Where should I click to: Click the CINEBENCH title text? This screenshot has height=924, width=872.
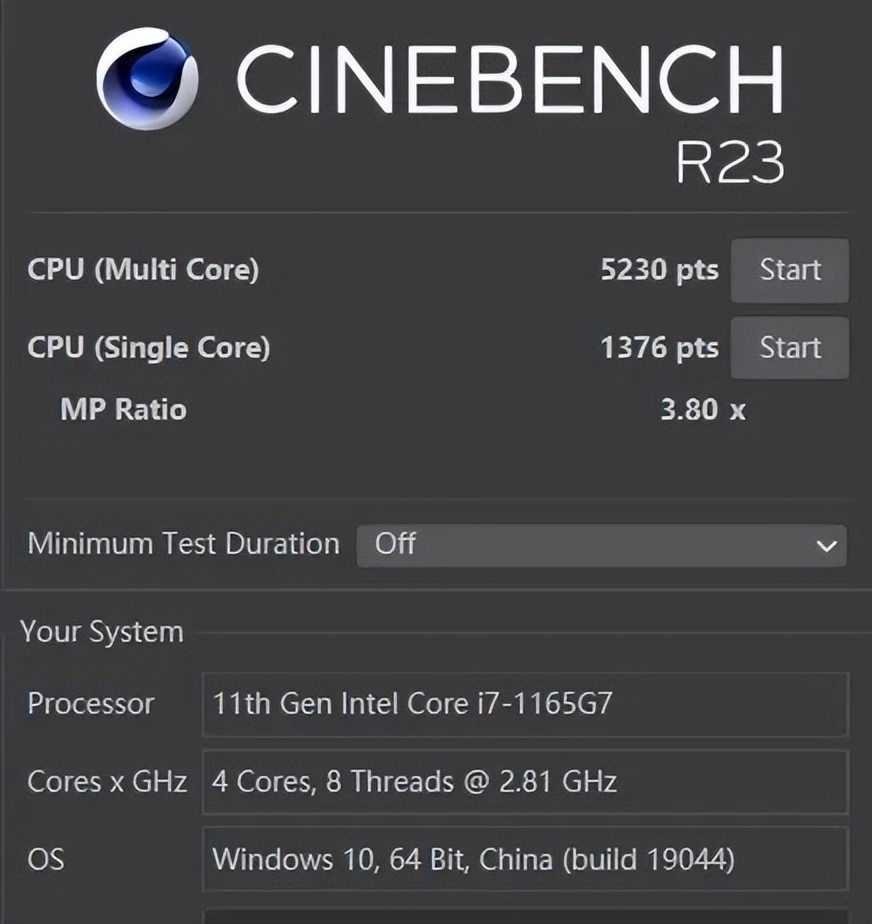pos(509,79)
